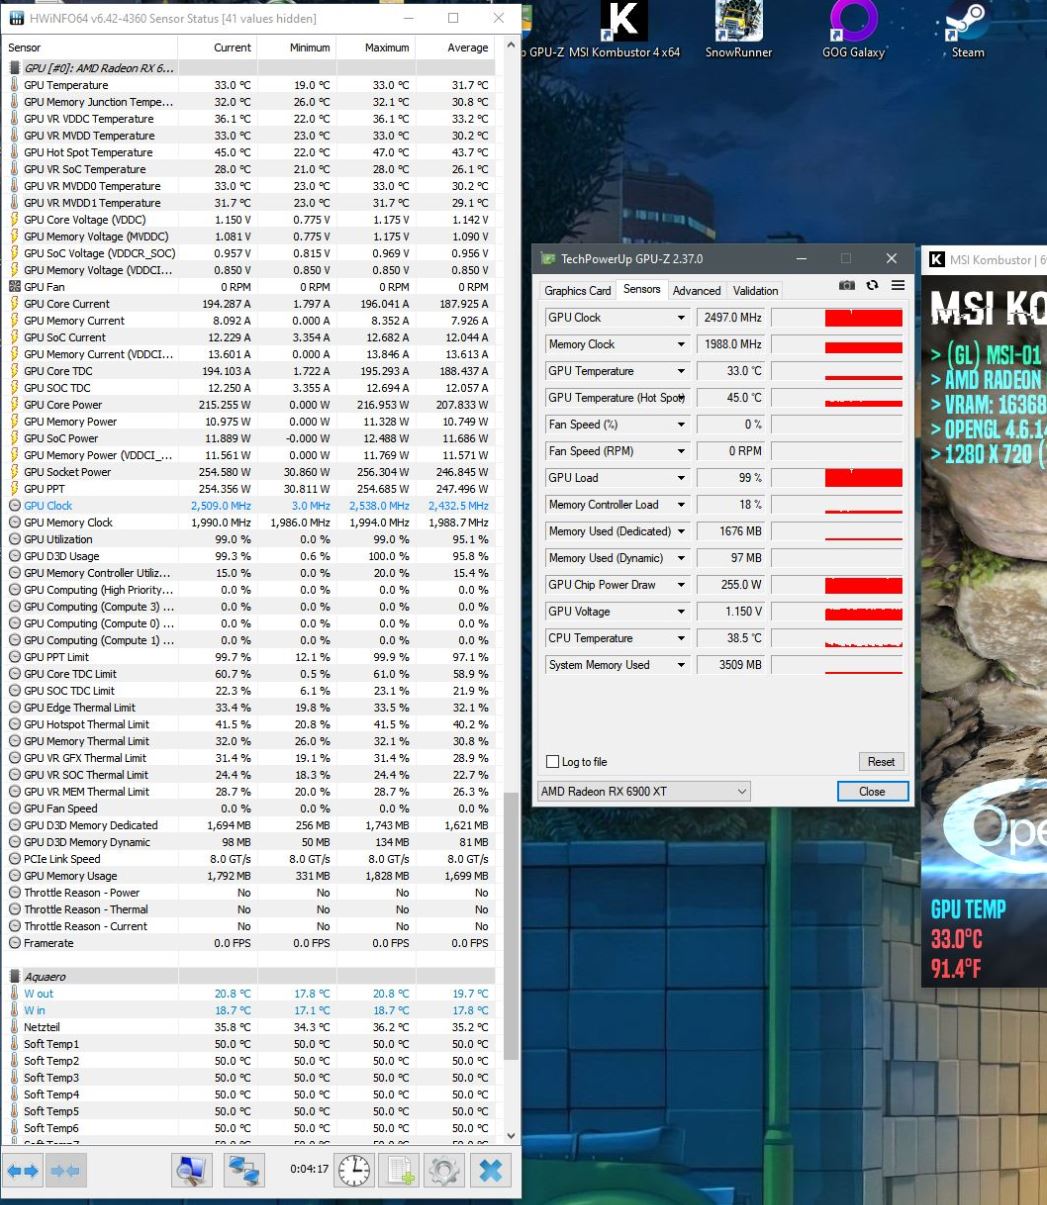Viewport: 1047px width, 1205px height.
Task: Click the HWiNFO clock reset-timer icon
Action: 354,1170
